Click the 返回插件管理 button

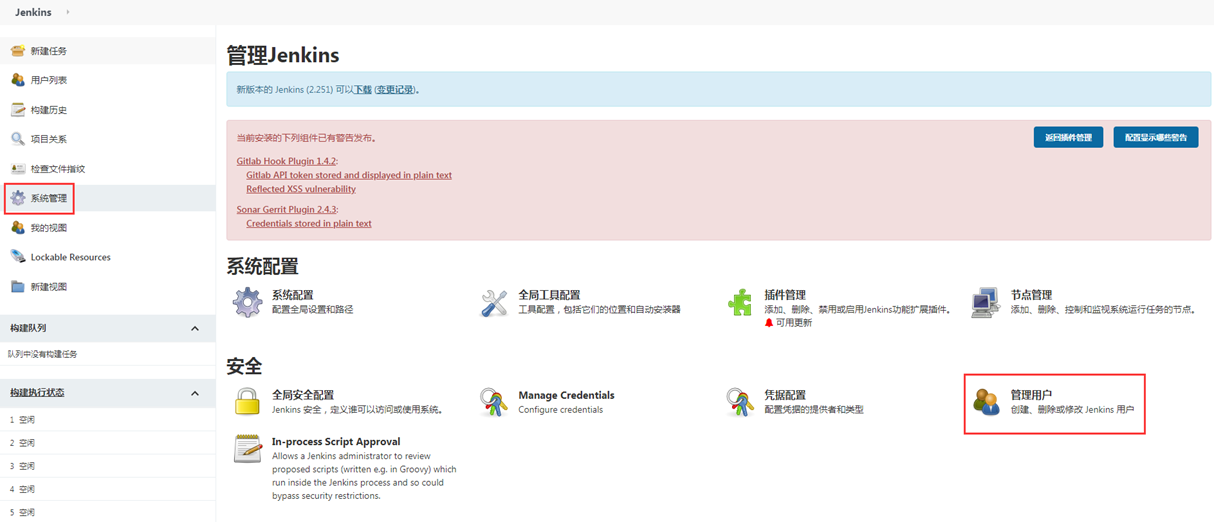pos(1068,137)
